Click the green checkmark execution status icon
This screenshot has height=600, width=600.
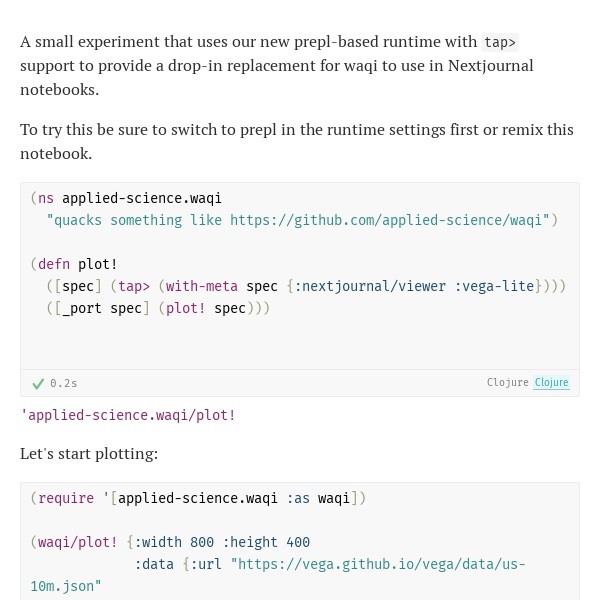tap(38, 383)
